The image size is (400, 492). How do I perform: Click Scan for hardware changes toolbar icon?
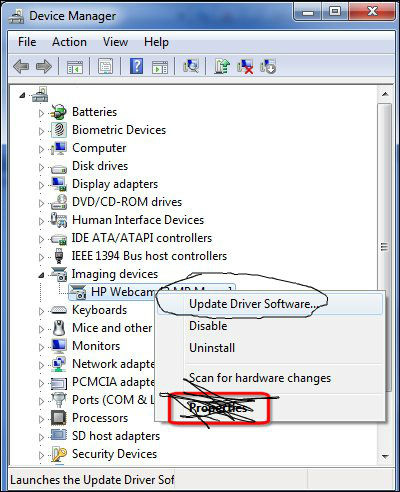tap(191, 66)
